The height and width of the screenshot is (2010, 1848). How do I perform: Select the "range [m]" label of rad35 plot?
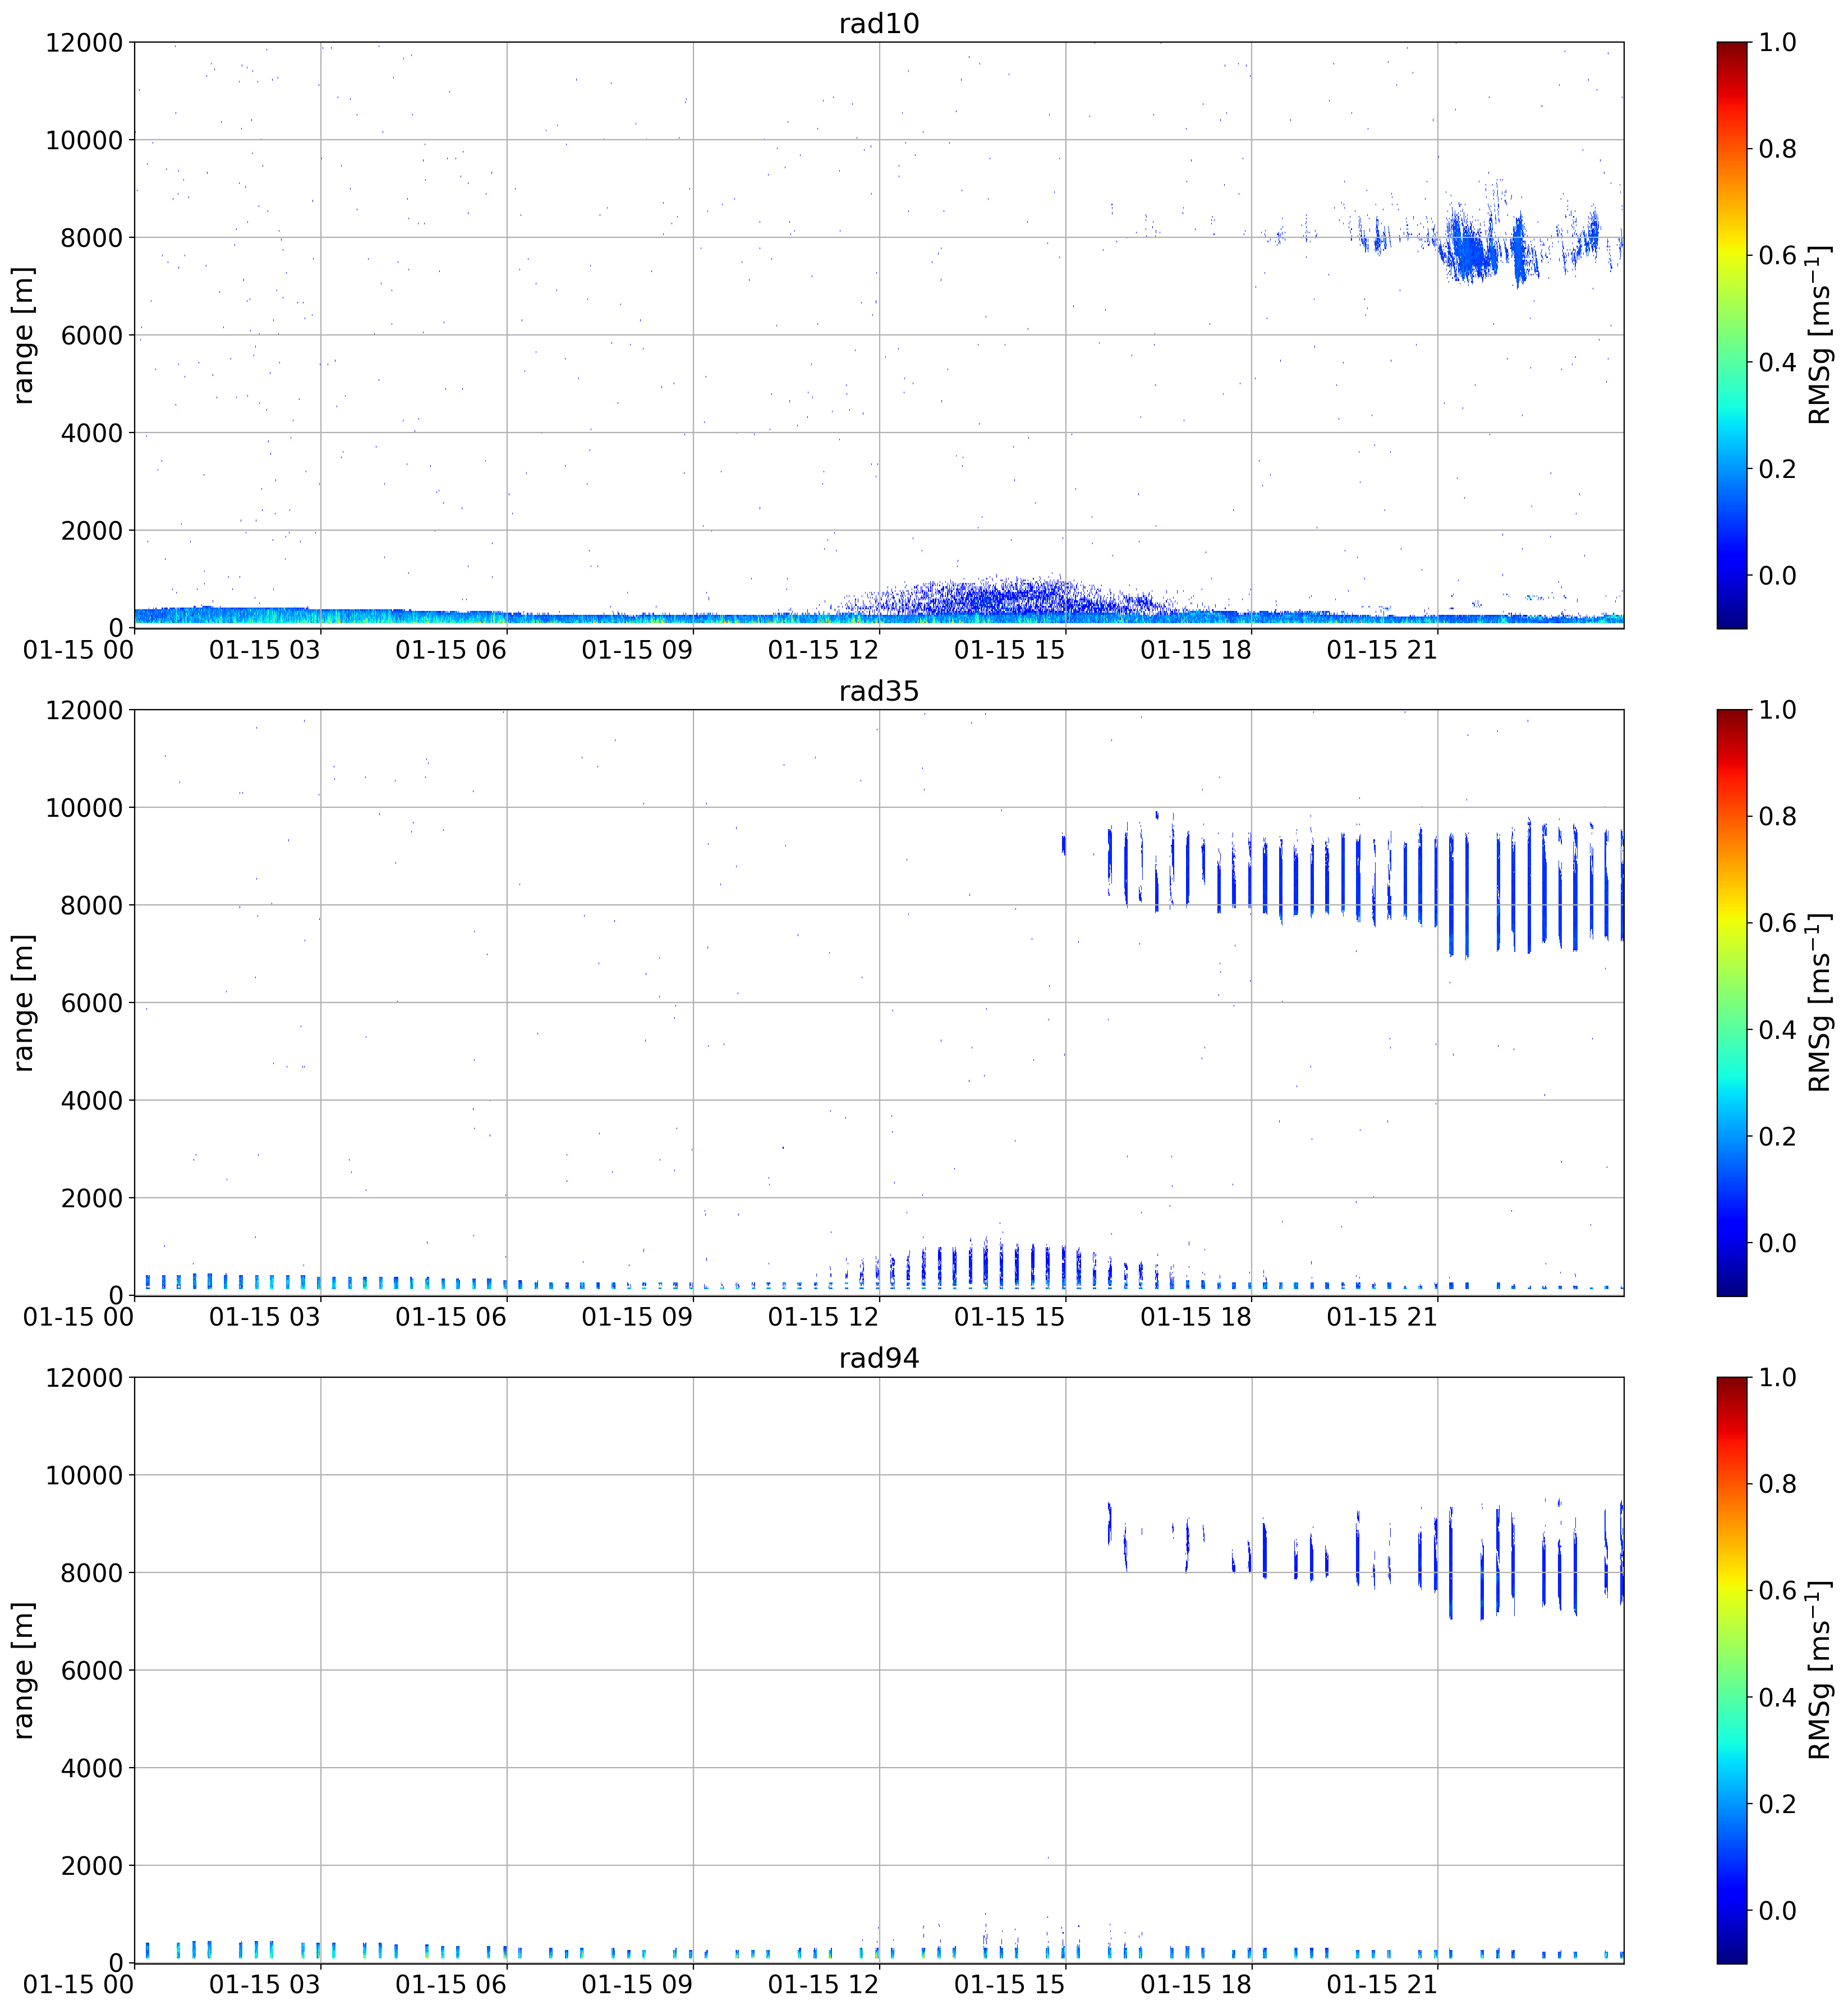click(x=23, y=1003)
